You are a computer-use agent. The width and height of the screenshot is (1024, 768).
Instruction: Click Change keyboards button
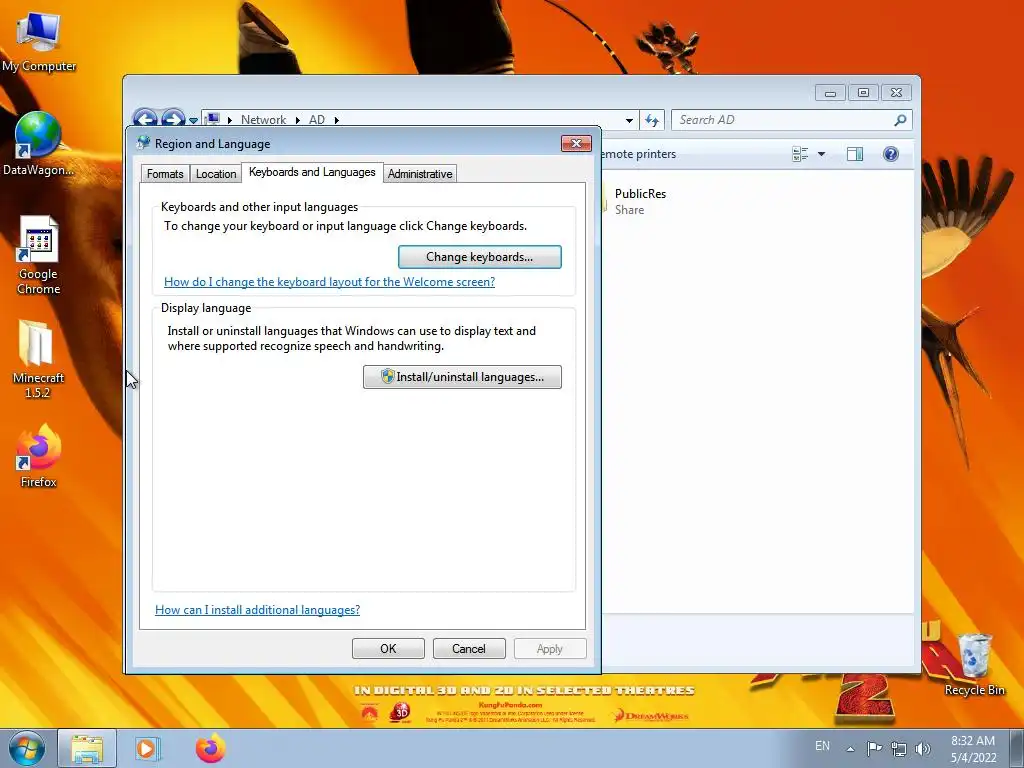(479, 257)
